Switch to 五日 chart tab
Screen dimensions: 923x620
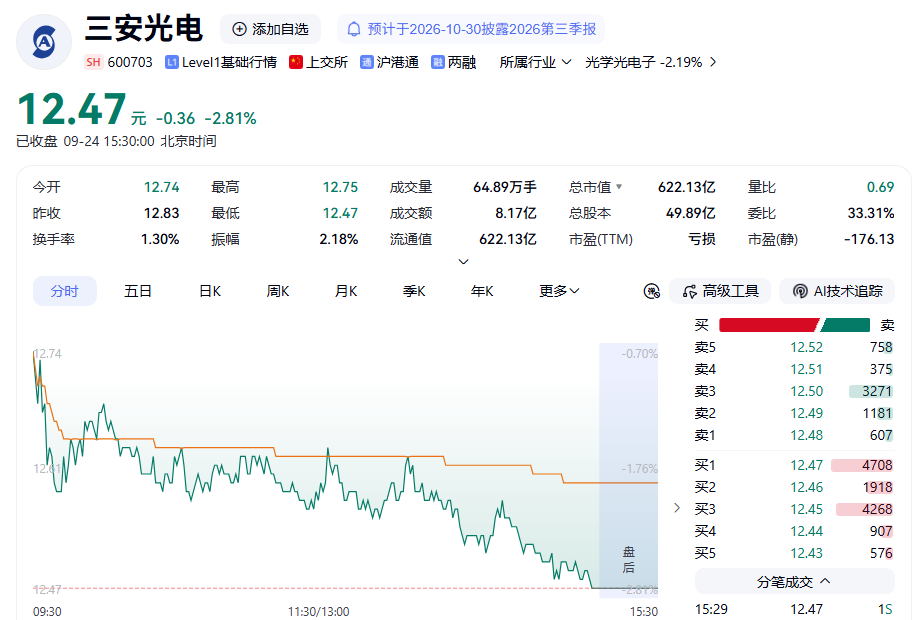138,291
